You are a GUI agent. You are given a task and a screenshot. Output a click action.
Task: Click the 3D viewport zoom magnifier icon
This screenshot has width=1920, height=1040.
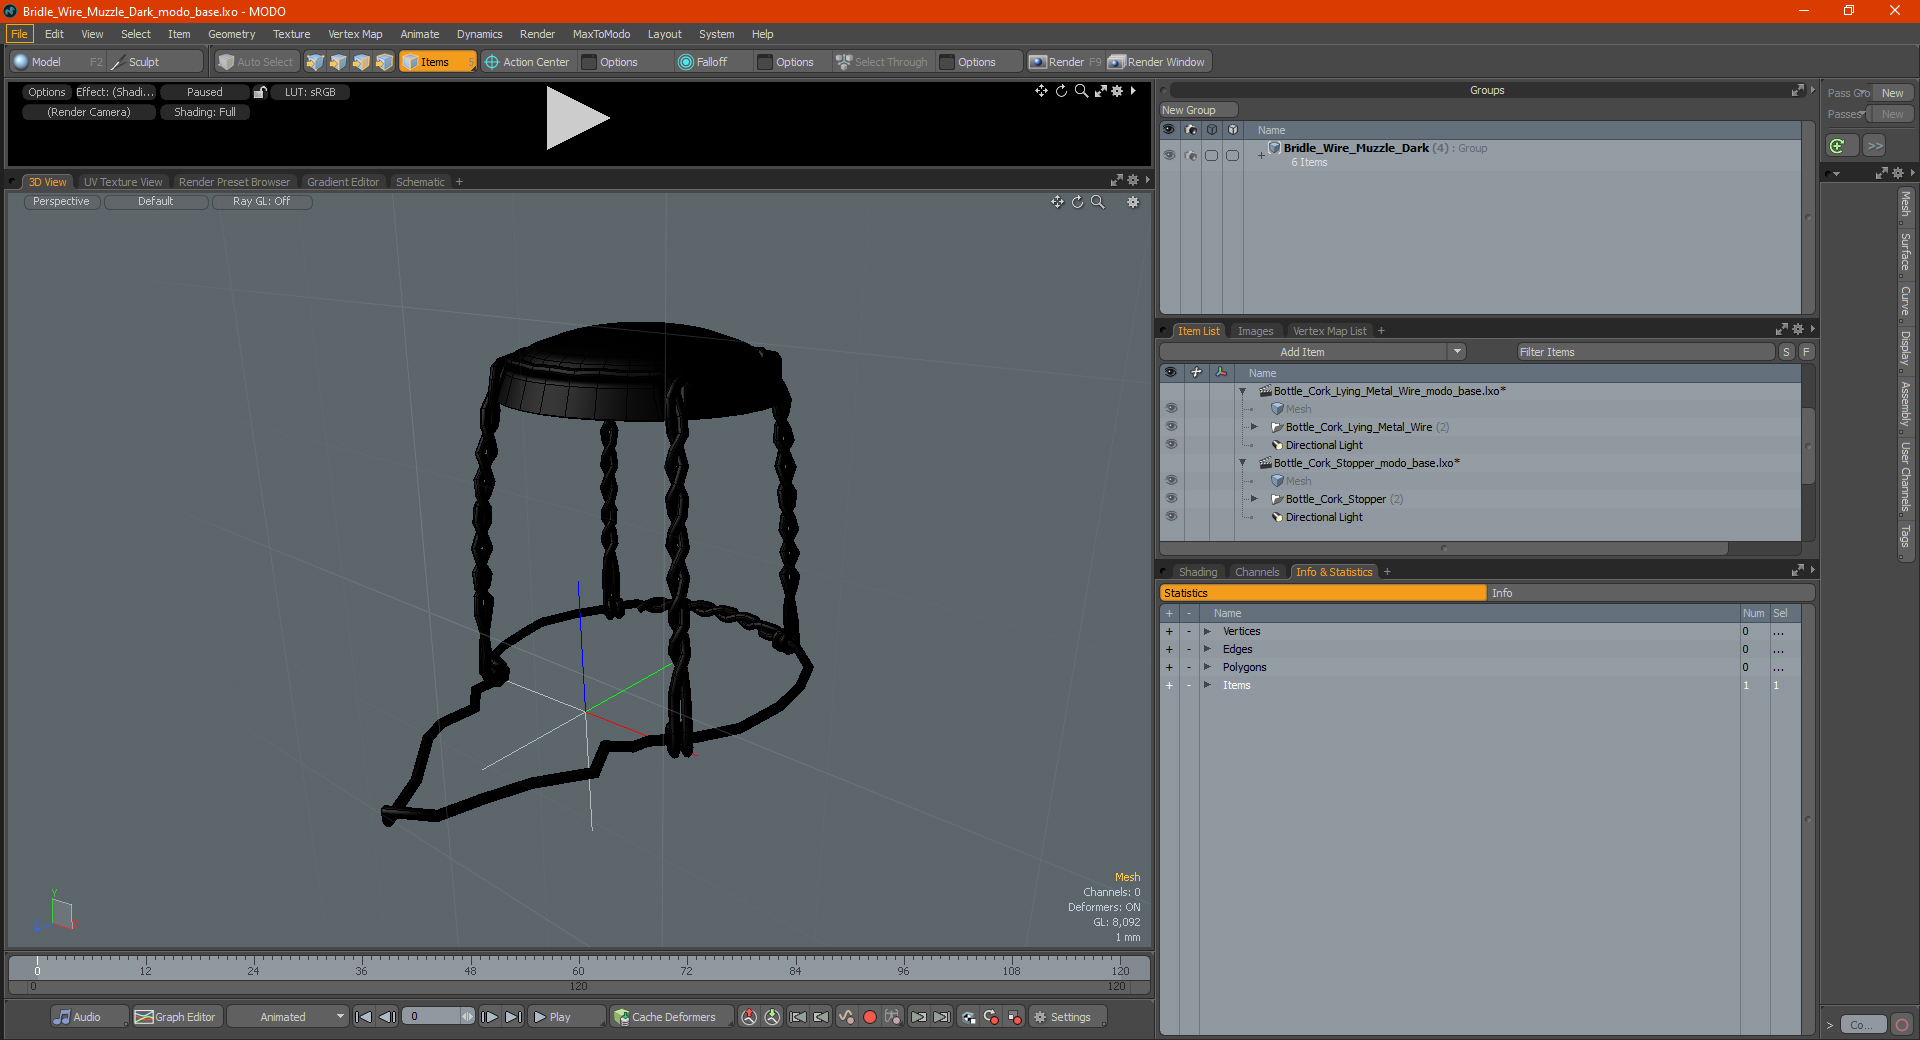[1097, 202]
